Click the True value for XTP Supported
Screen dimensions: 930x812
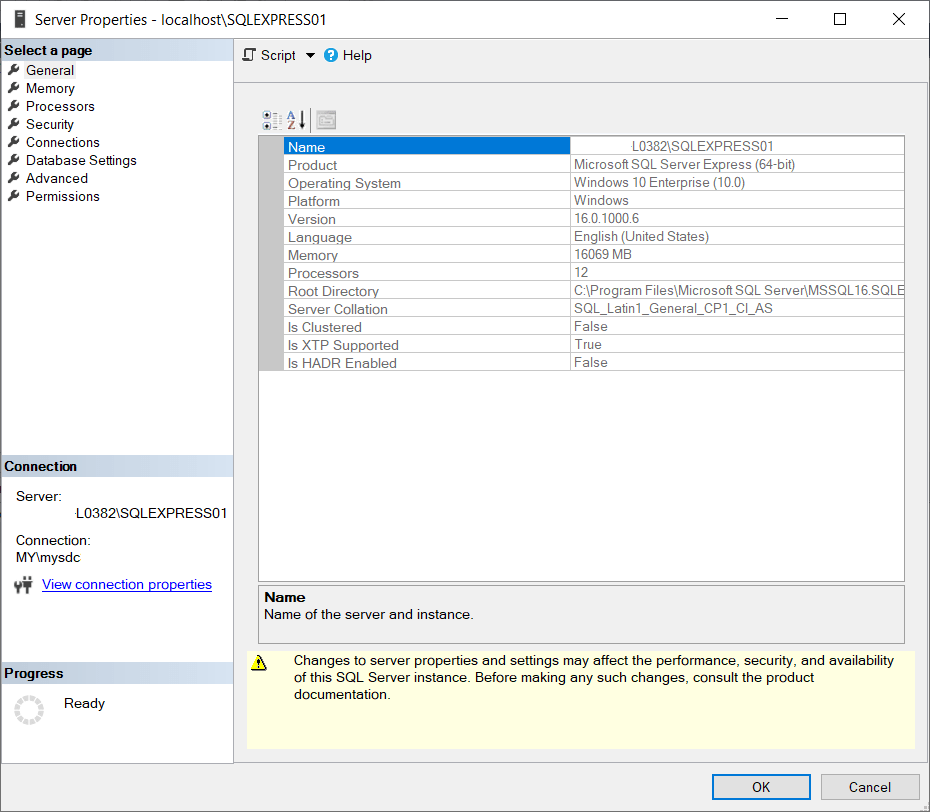tap(588, 344)
